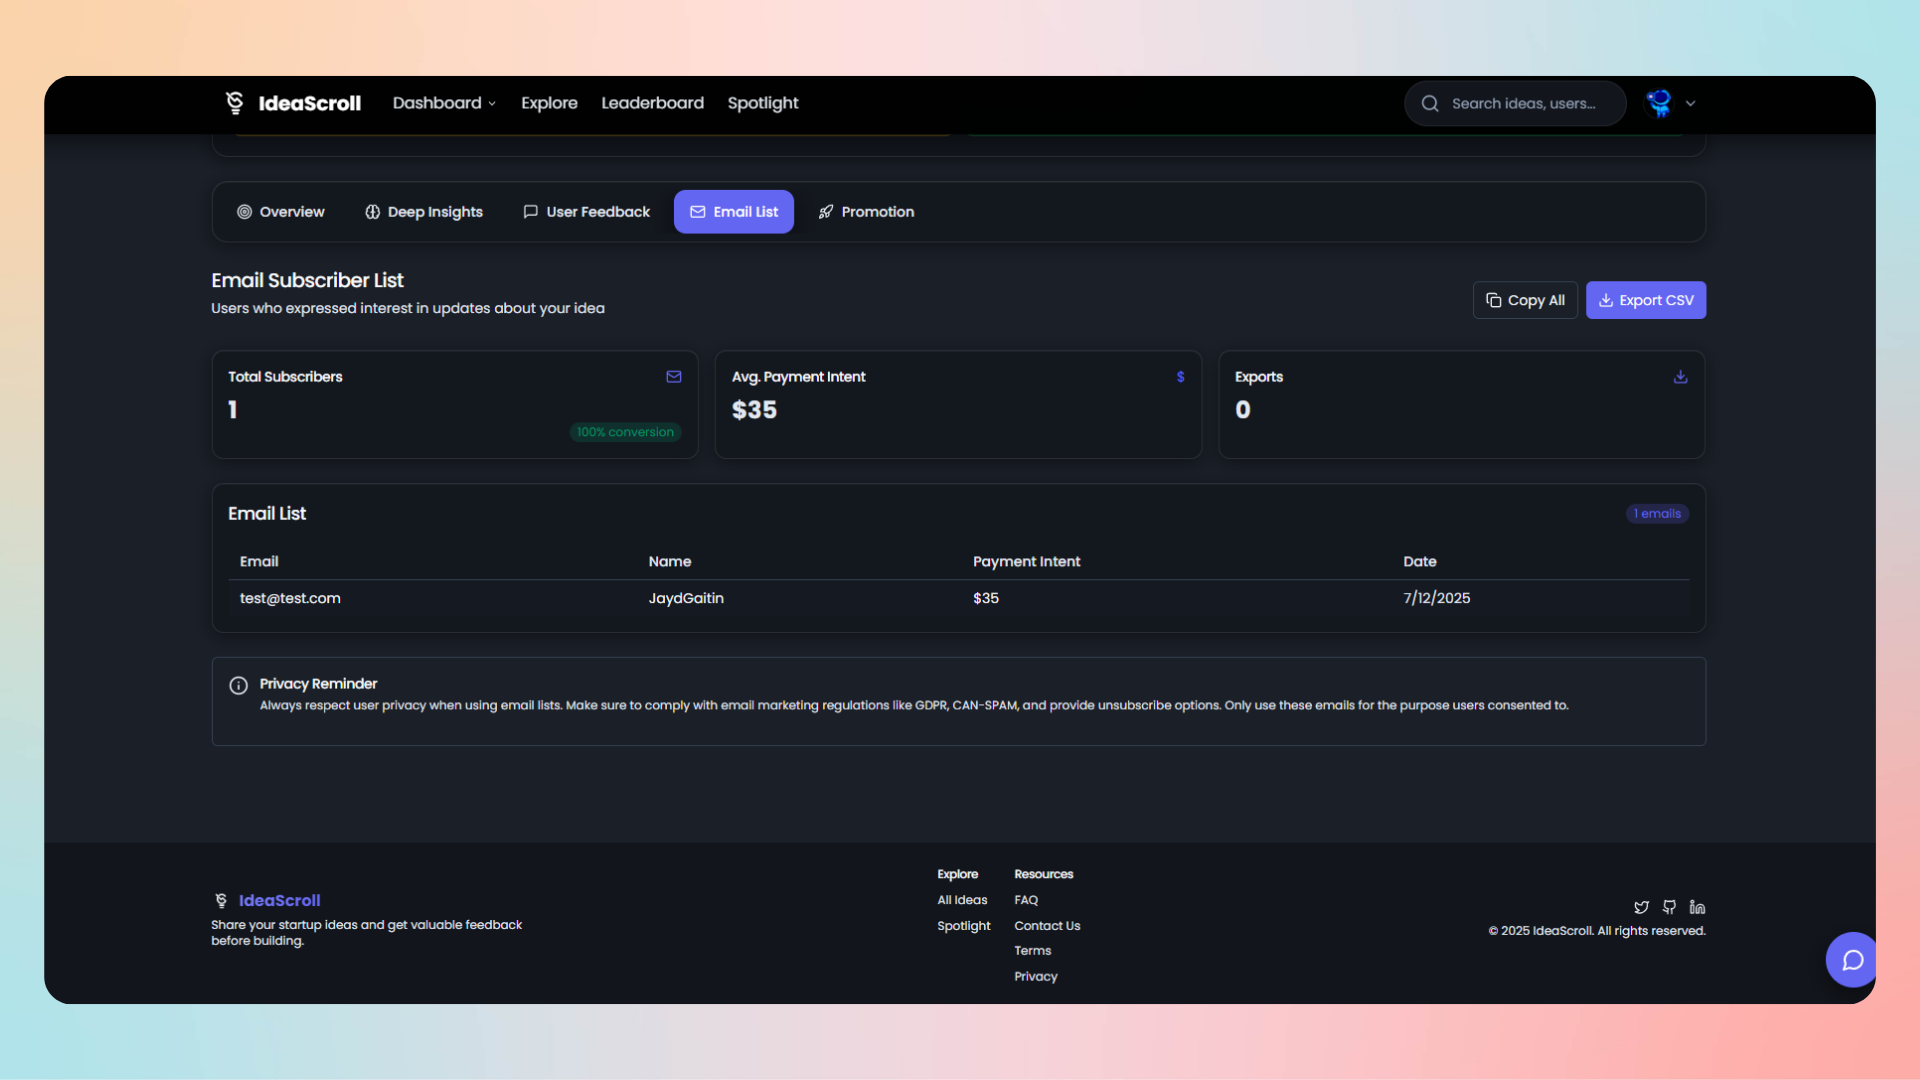This screenshot has width=1920, height=1080.
Task: Click the dollar icon in Avg. Payment Intent card
Action: [1180, 377]
